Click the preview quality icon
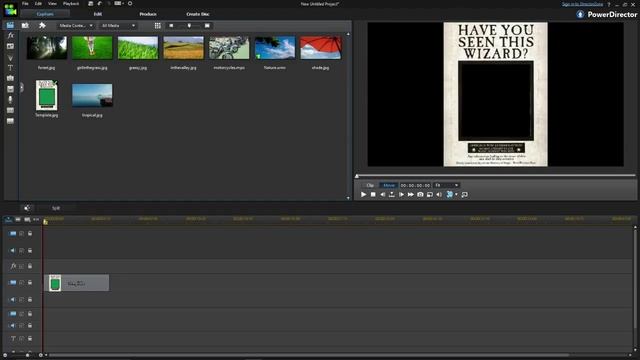Screen dimensions: 640x360 [429, 195]
